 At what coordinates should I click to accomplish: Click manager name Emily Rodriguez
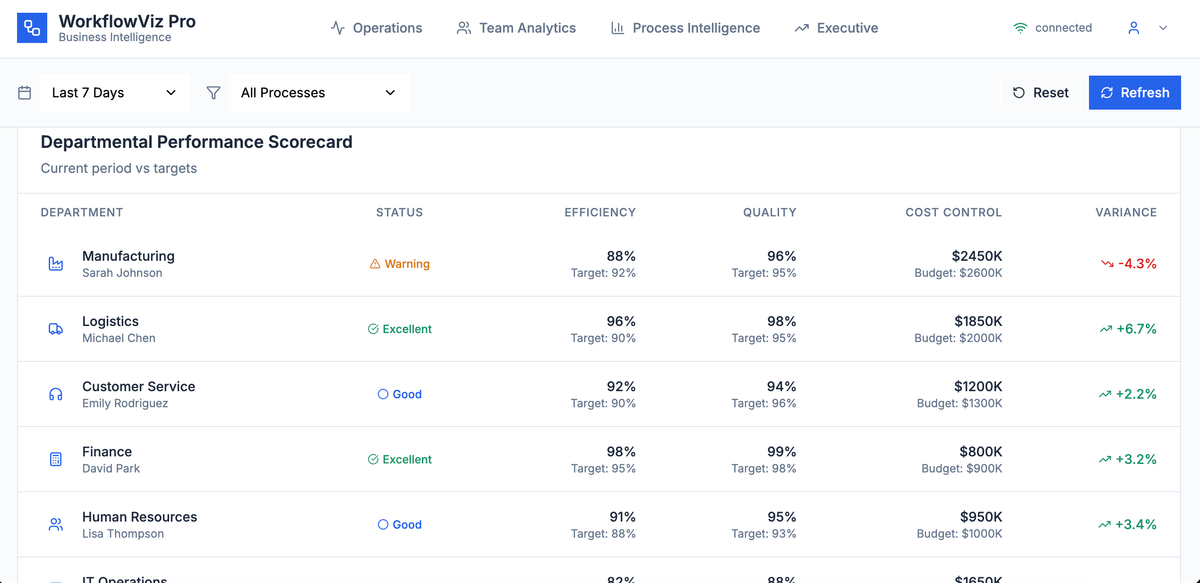click(x=125, y=403)
